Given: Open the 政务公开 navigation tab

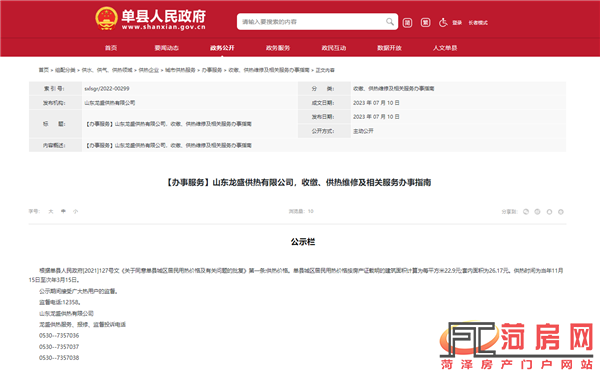Looking at the screenshot, I should tap(222, 48).
